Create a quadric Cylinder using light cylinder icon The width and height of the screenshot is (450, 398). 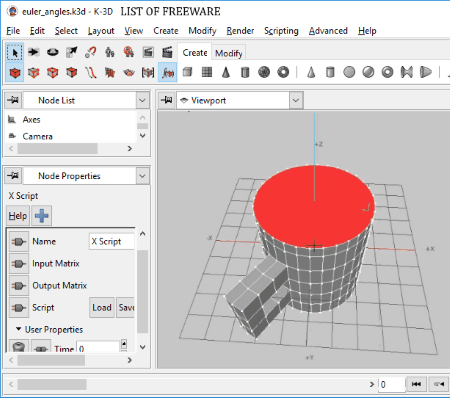tap(330, 72)
